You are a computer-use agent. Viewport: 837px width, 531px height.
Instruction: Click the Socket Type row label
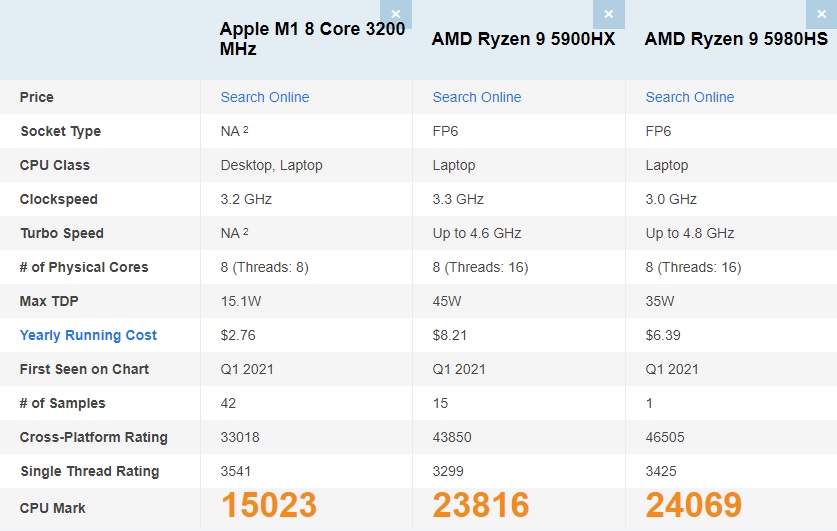coord(60,131)
